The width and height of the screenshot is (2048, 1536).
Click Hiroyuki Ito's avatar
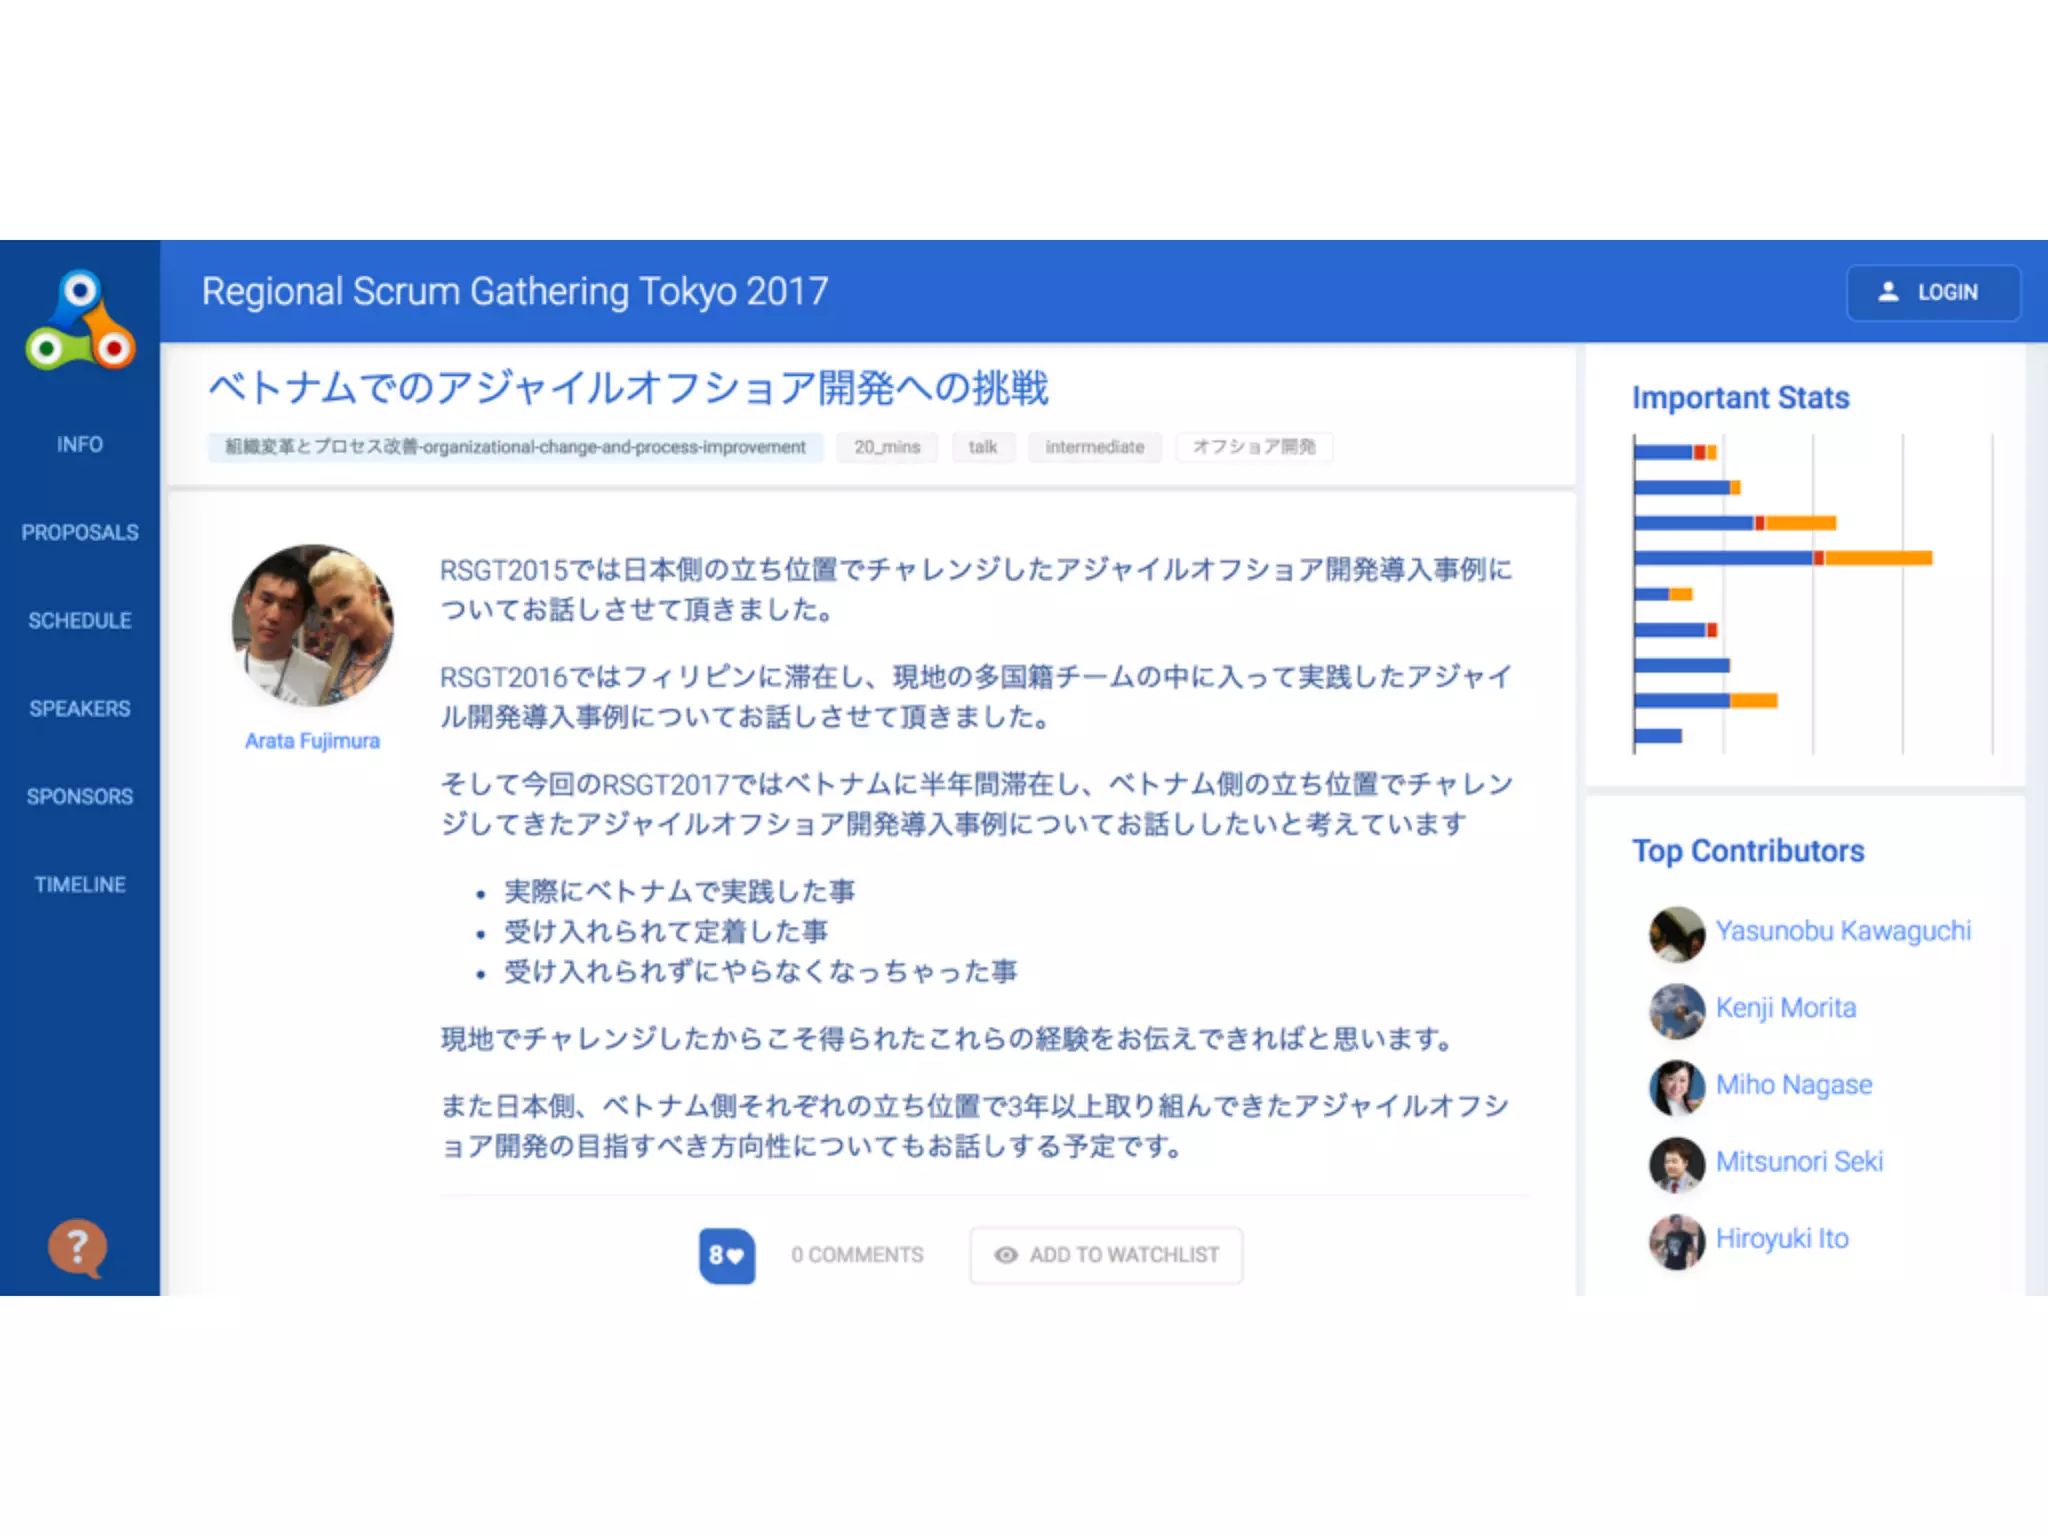(1677, 1242)
